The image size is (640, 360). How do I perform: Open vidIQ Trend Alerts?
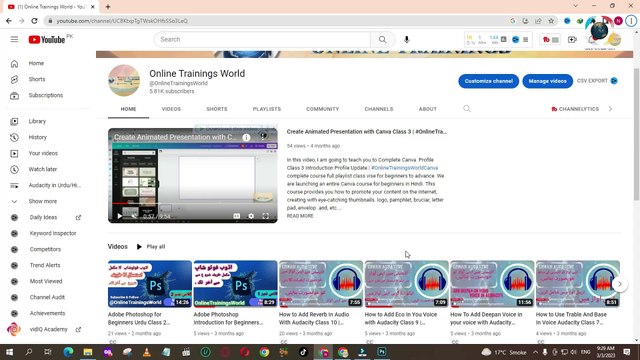[46, 265]
